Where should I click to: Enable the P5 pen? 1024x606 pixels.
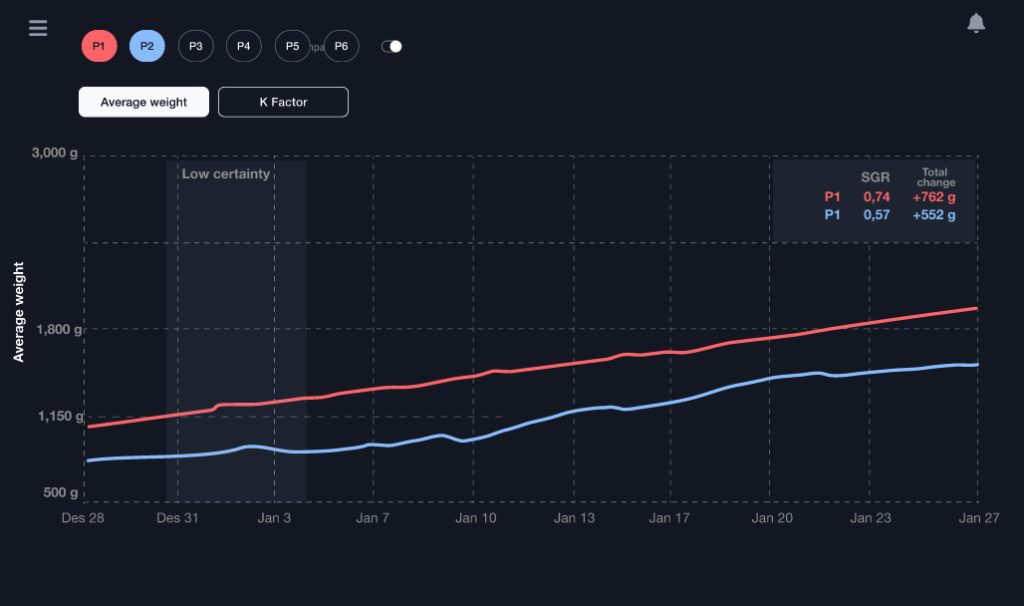(x=292, y=46)
